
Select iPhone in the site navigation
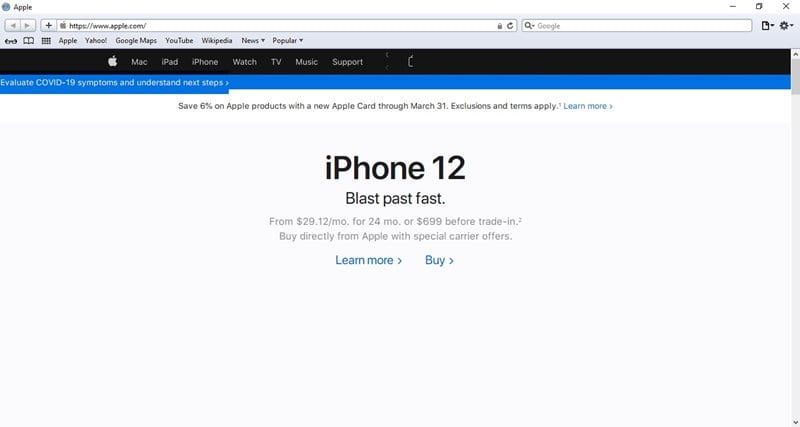[x=205, y=62]
